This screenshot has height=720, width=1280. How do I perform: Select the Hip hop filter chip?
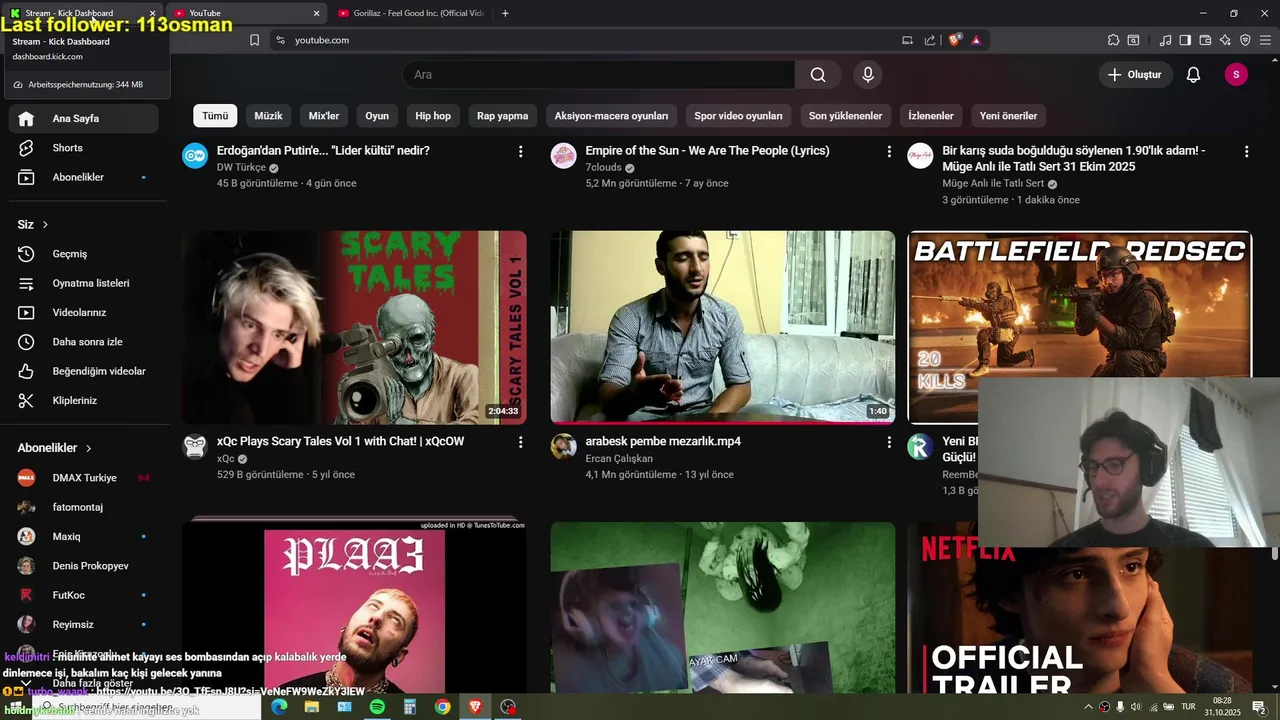pyautogui.click(x=433, y=116)
